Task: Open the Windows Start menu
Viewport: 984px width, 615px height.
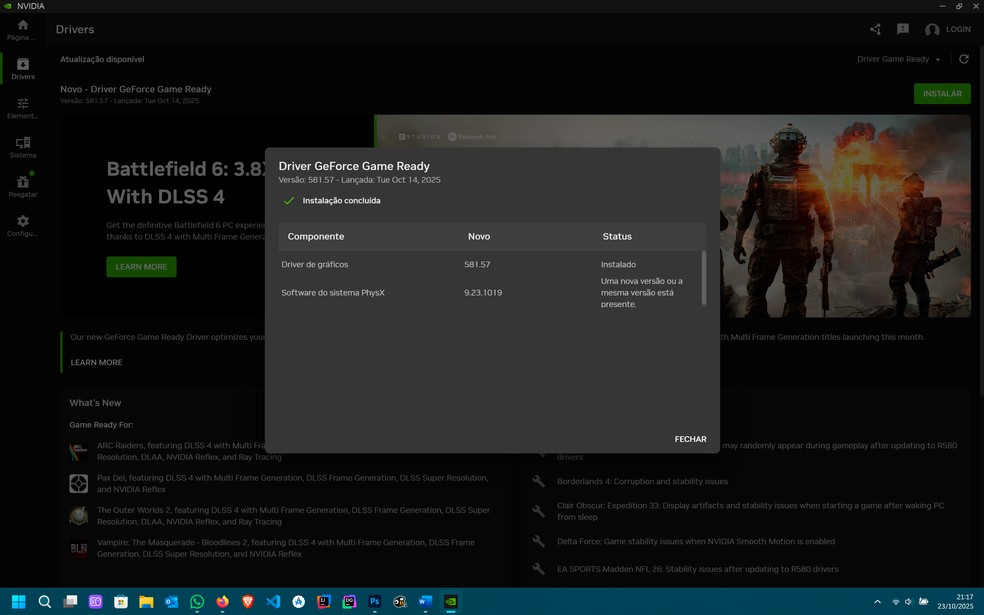Action: coord(18,602)
